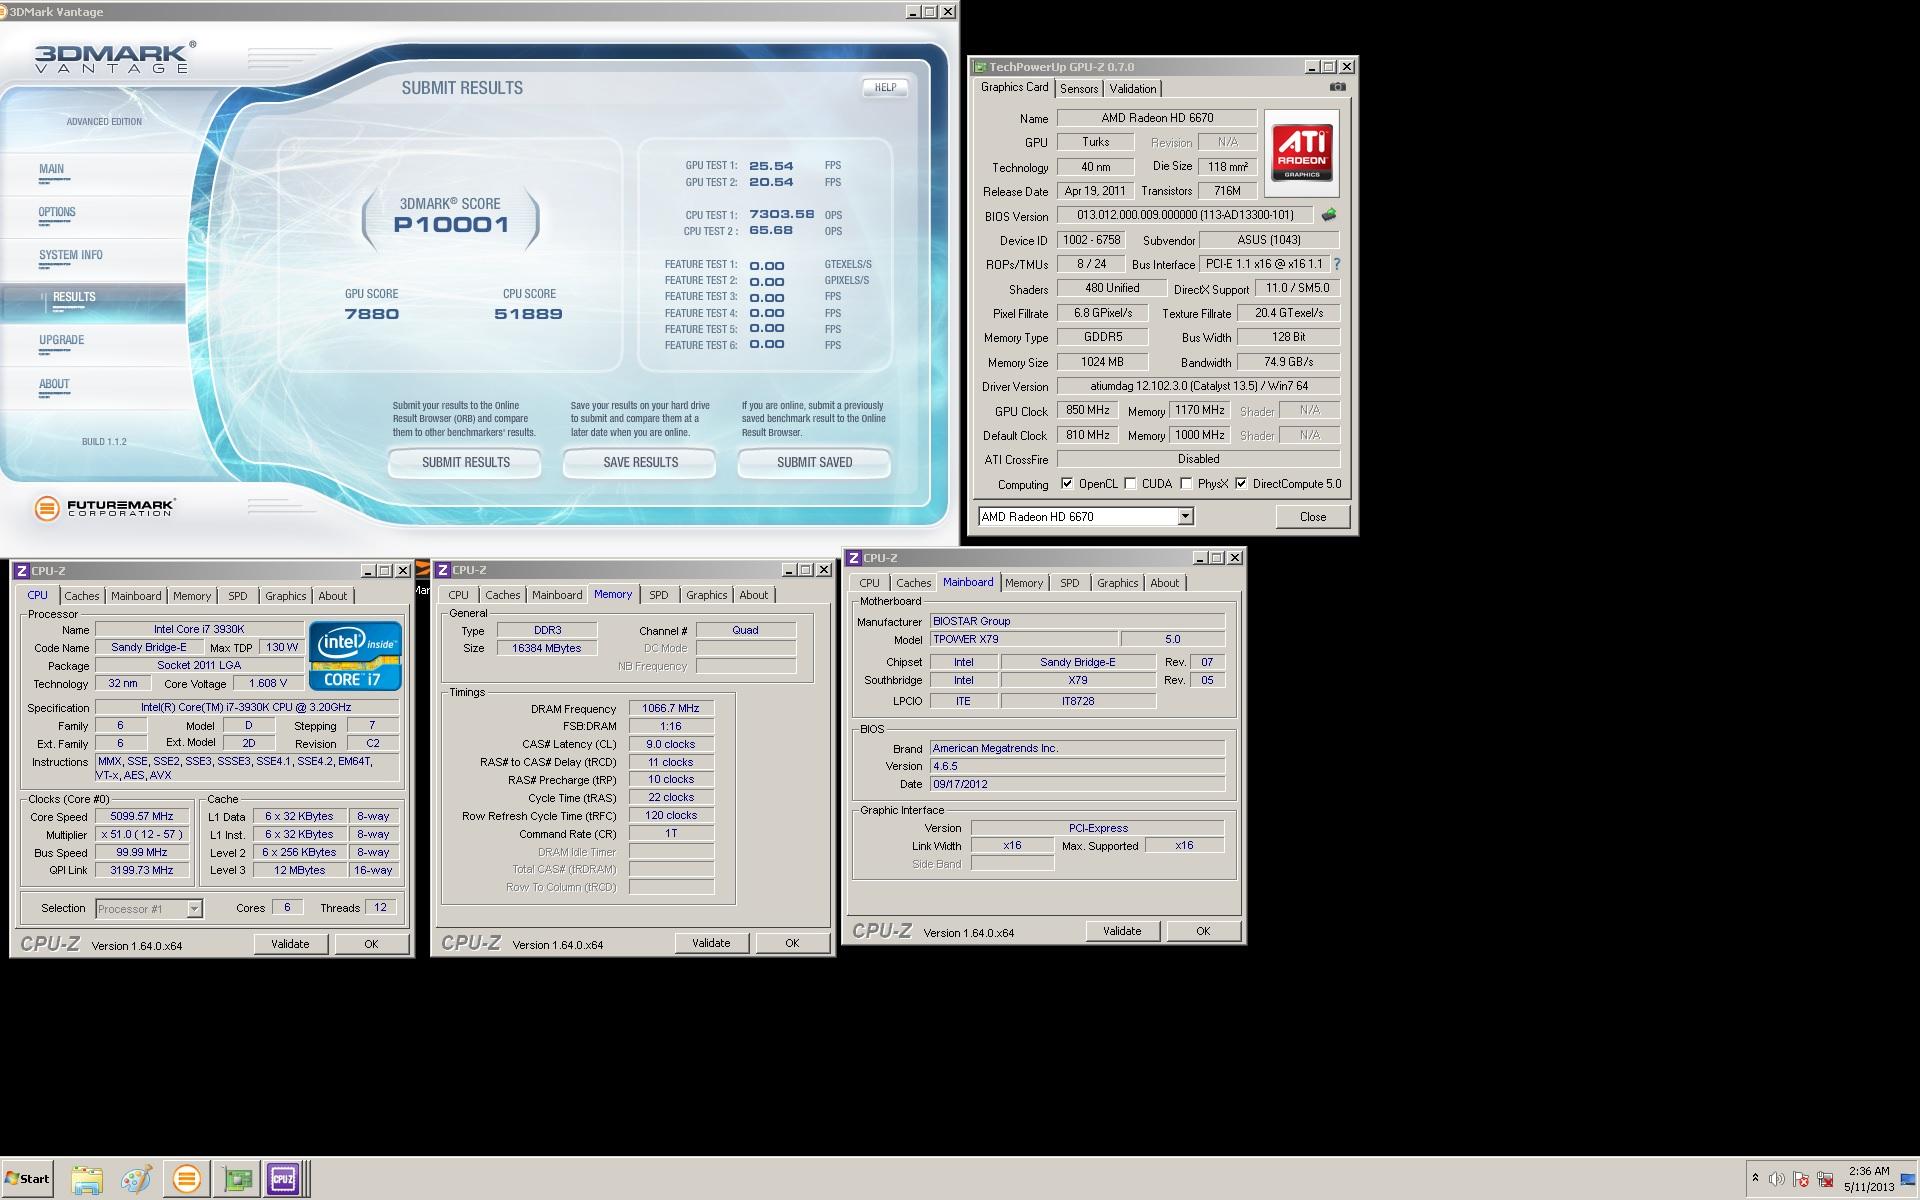Click the CPU score value 51889
The width and height of the screenshot is (1920, 1200).
coord(528,314)
